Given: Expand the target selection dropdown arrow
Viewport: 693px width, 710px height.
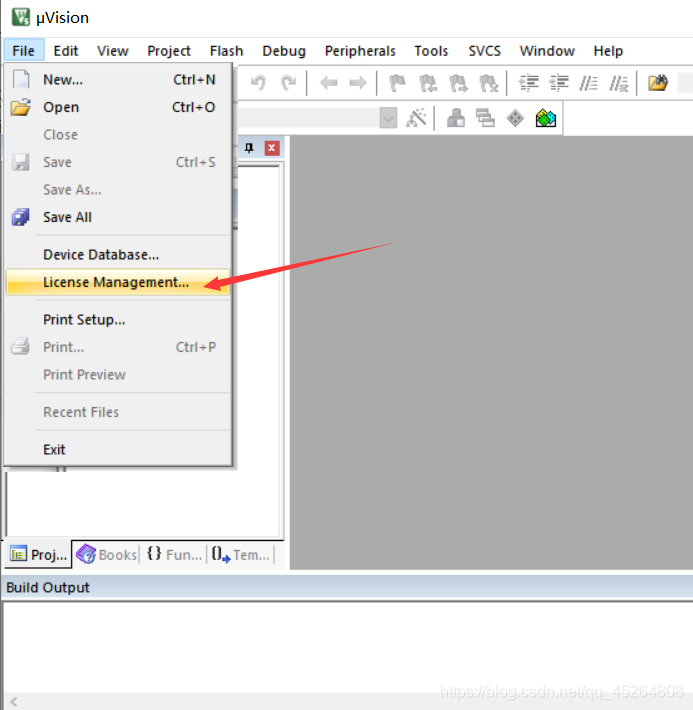Looking at the screenshot, I should tap(388, 118).
